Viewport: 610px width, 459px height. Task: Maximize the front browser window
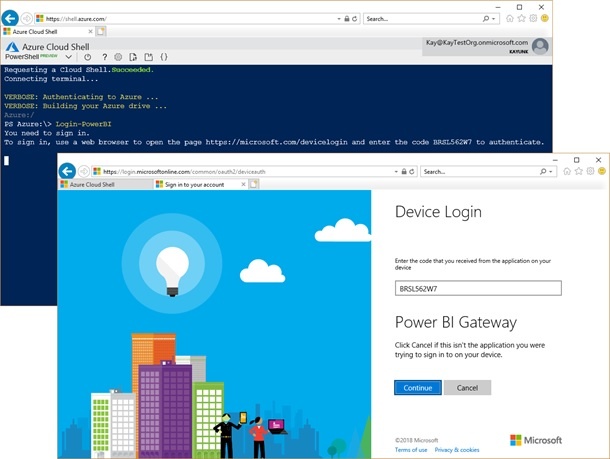[577, 160]
